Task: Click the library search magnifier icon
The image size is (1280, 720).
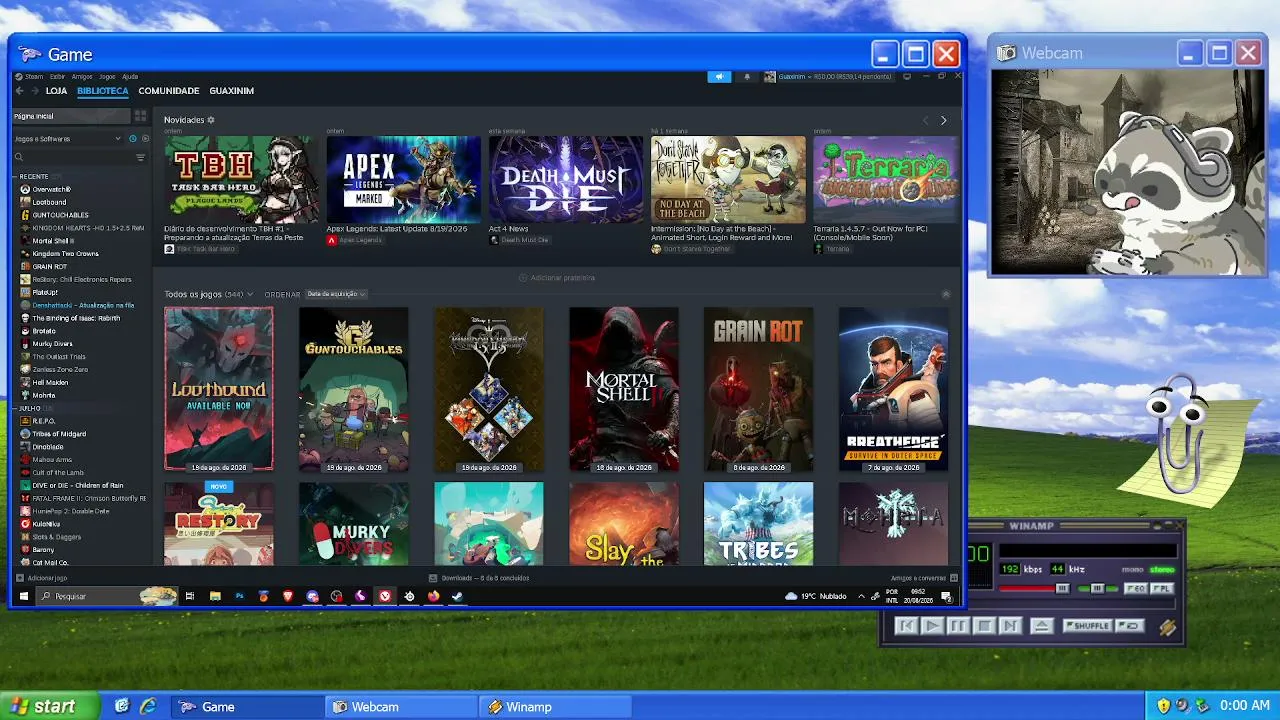Action: click(x=19, y=157)
